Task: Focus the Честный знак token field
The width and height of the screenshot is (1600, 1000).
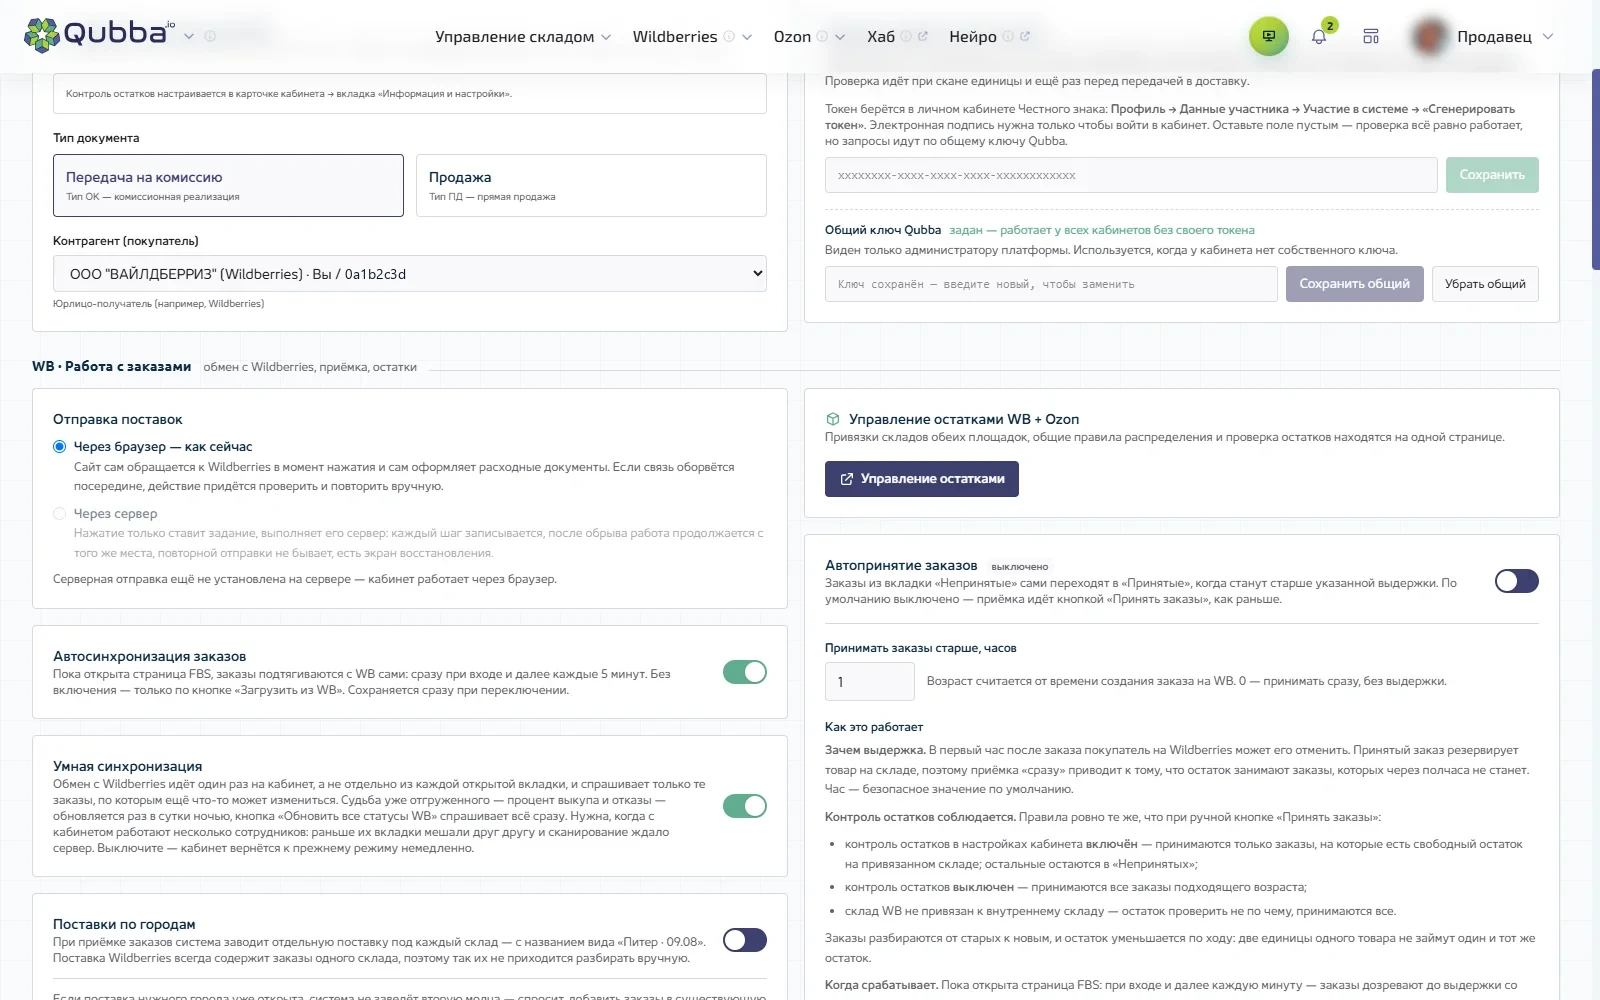Action: pyautogui.click(x=1131, y=175)
